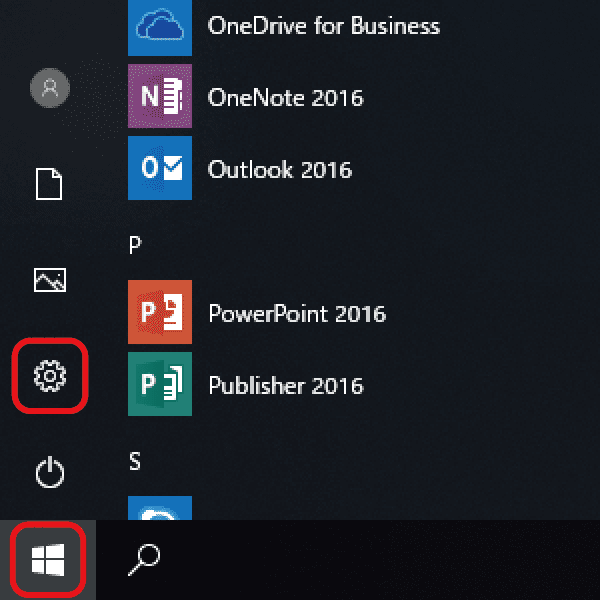
Task: Launch PowerPoint 2016 from its orange icon
Action: click(x=160, y=312)
